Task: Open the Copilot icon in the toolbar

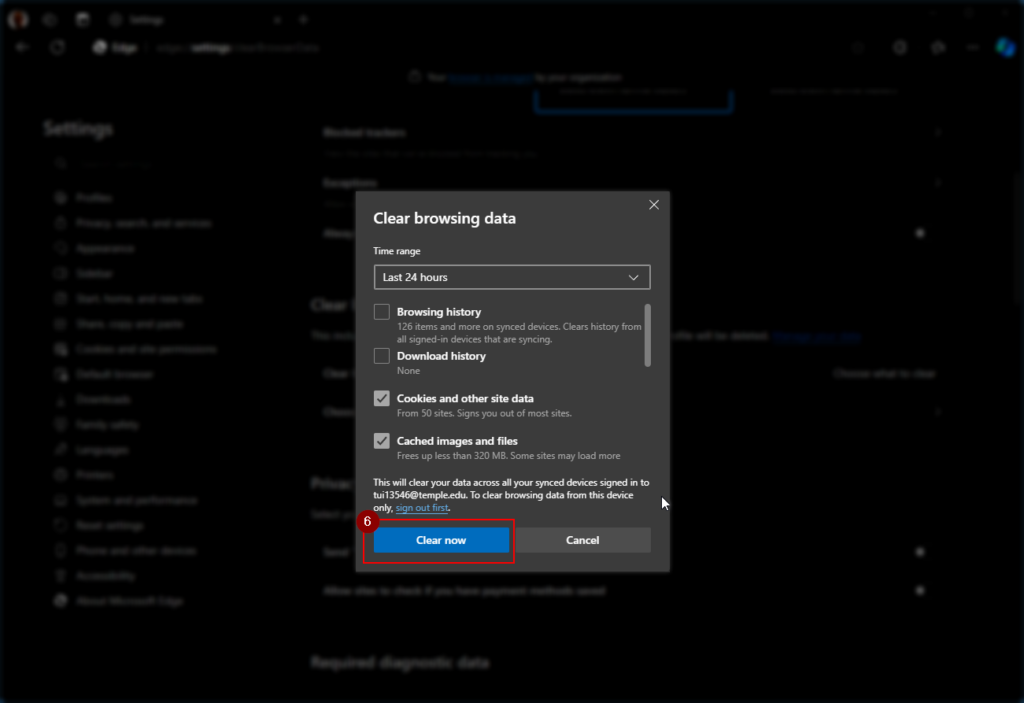Action: 1004,47
